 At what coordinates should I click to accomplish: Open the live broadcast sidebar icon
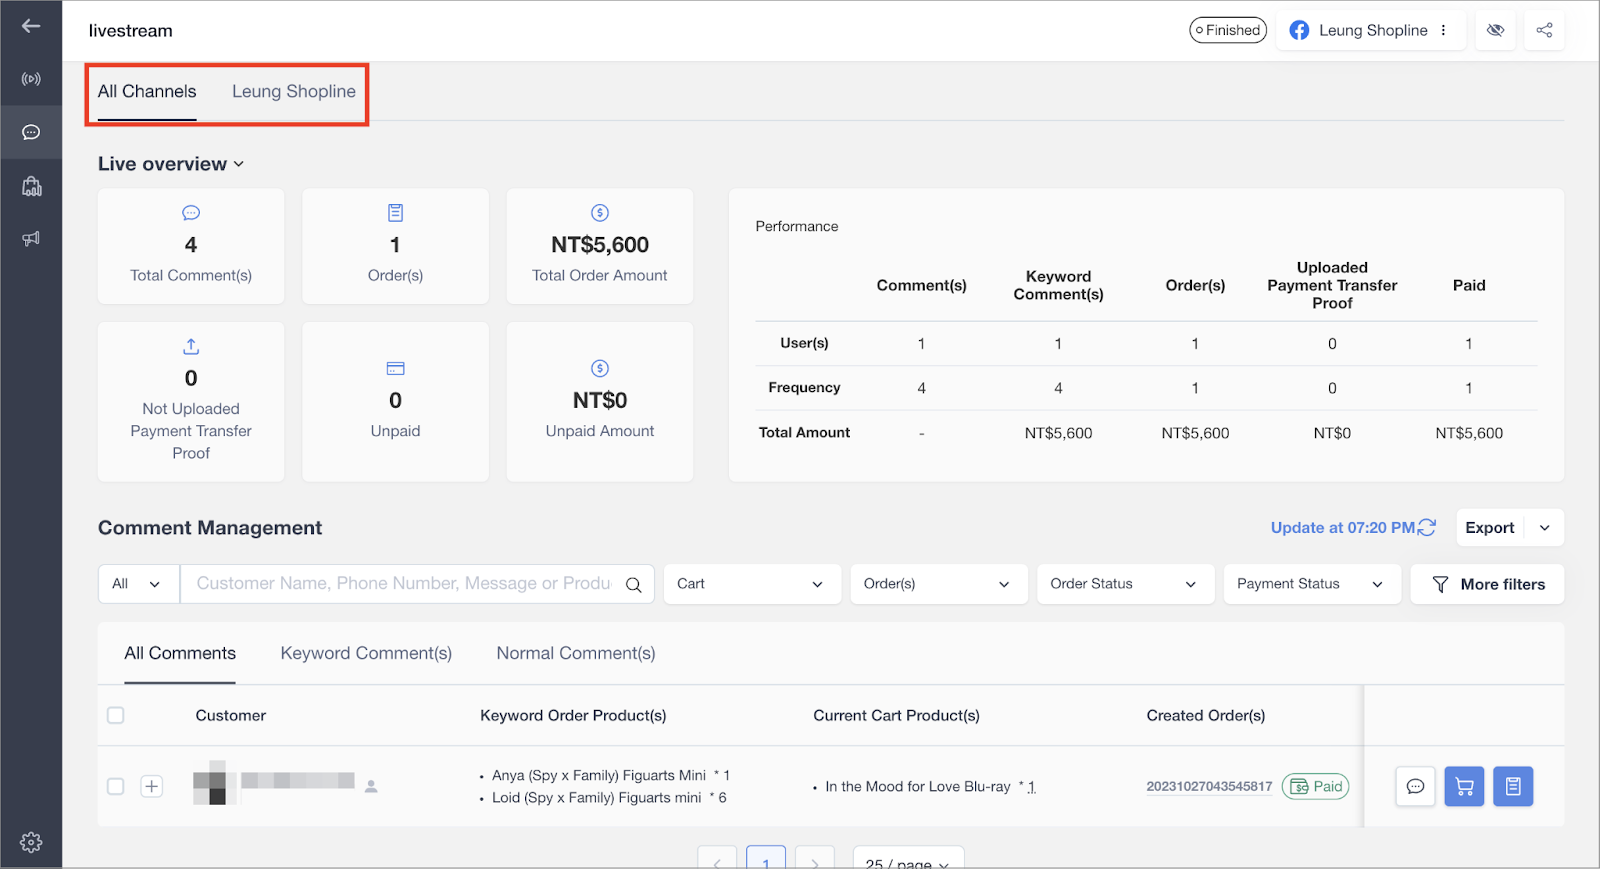[31, 79]
